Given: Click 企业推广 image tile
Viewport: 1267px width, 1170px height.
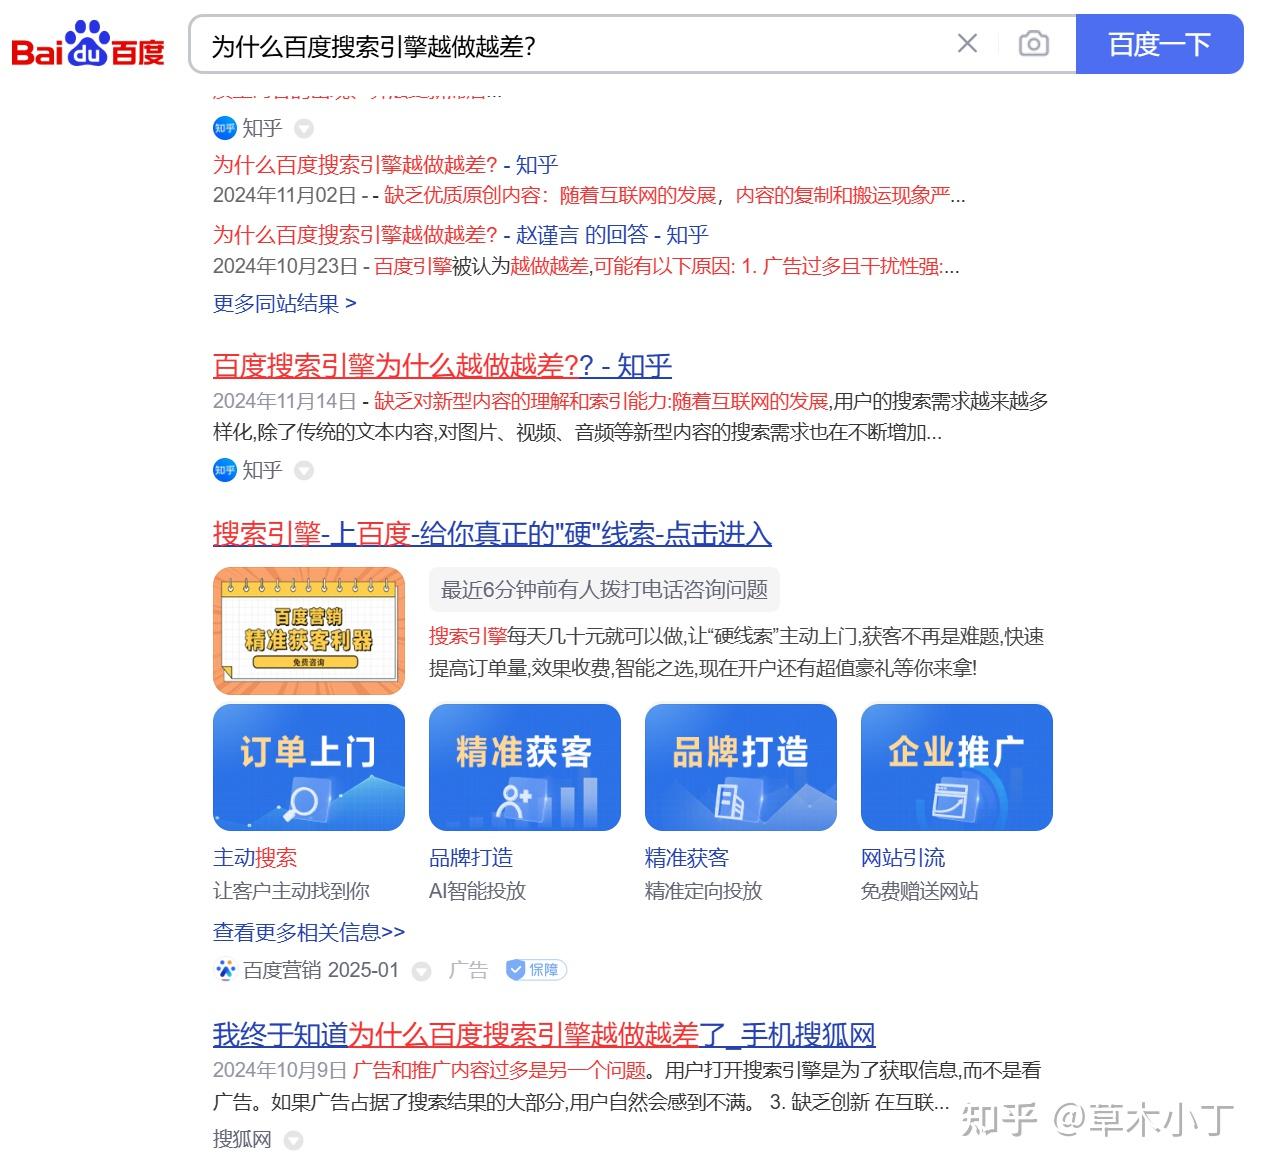Looking at the screenshot, I should tap(957, 767).
